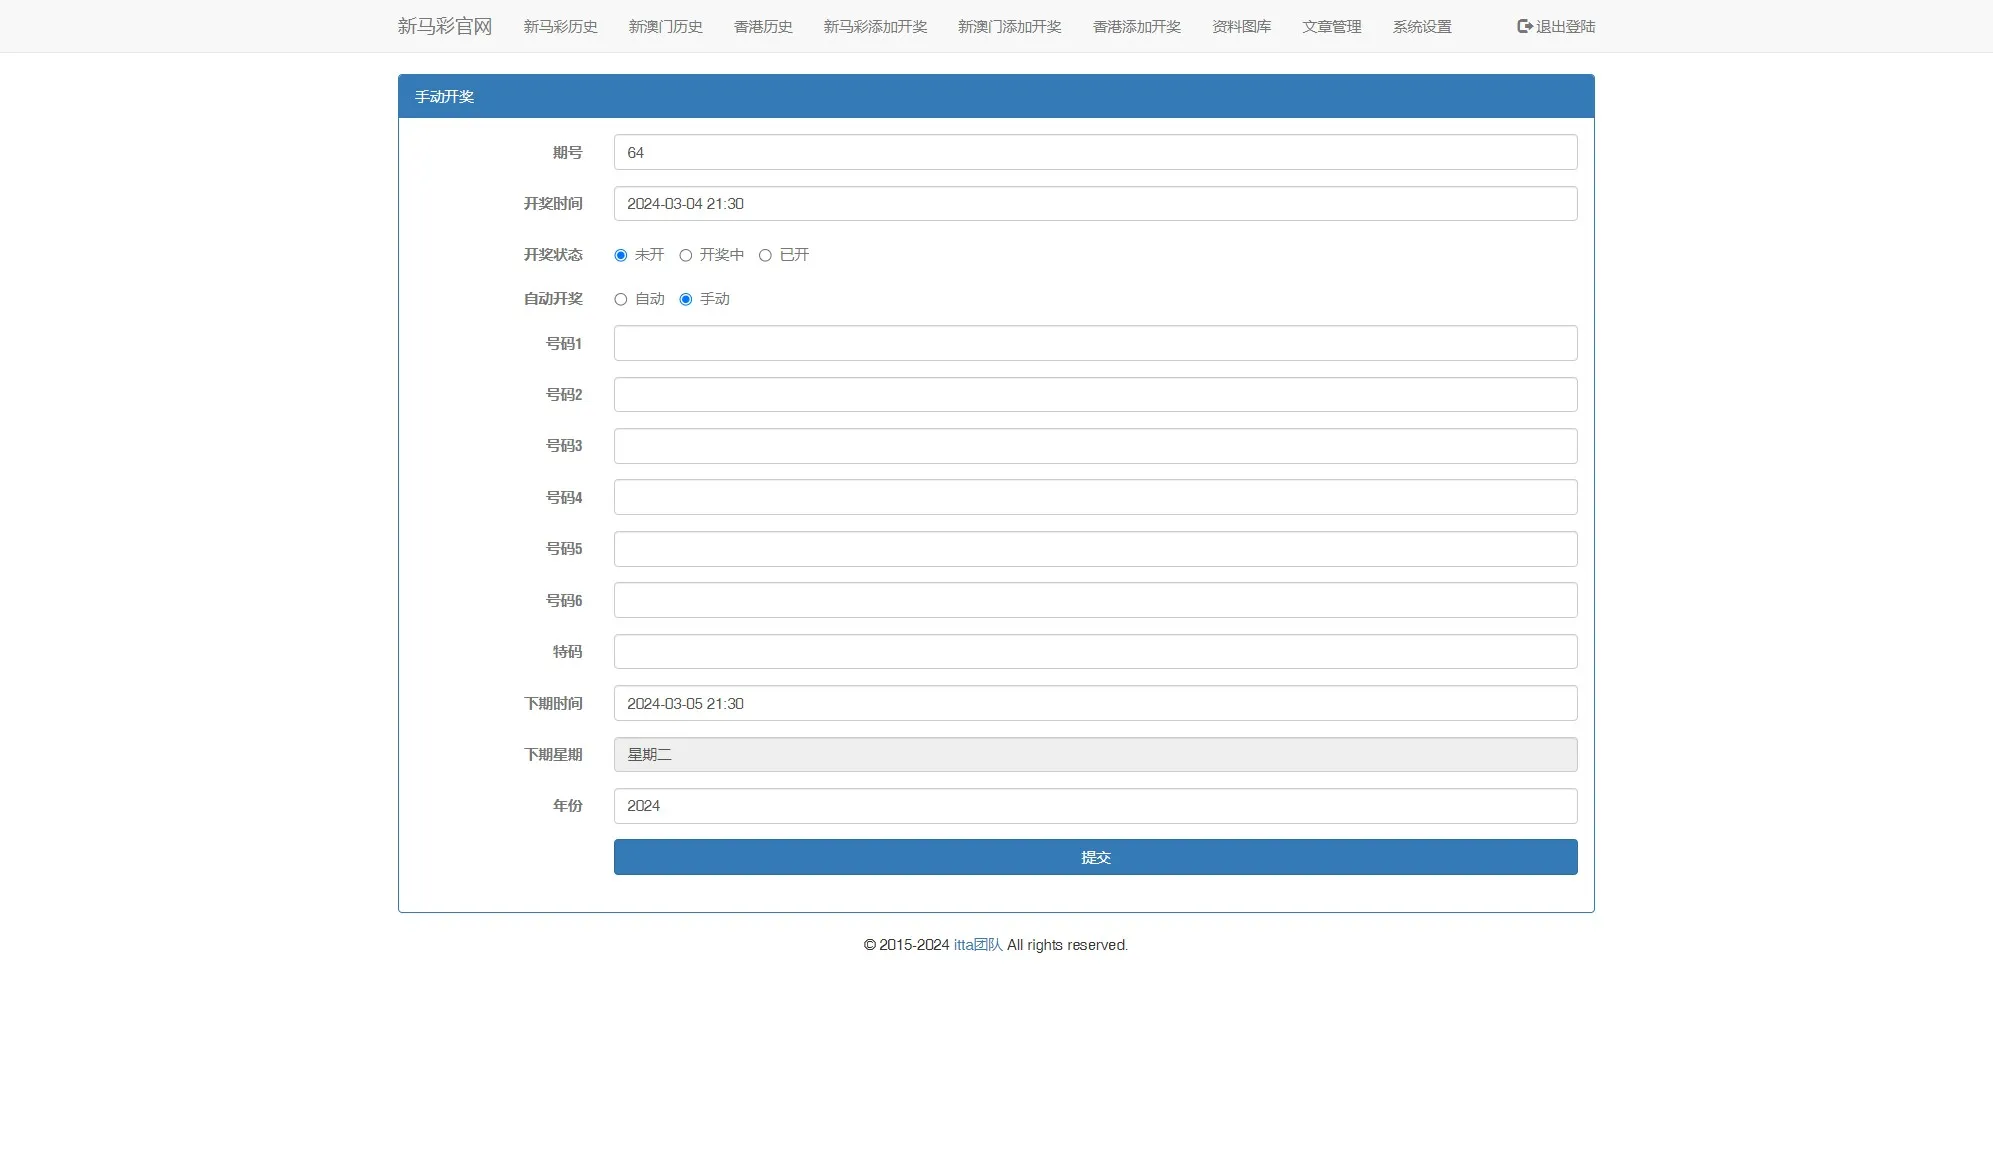
Task: Click the 开奖时间 date field
Action: tap(1095, 203)
